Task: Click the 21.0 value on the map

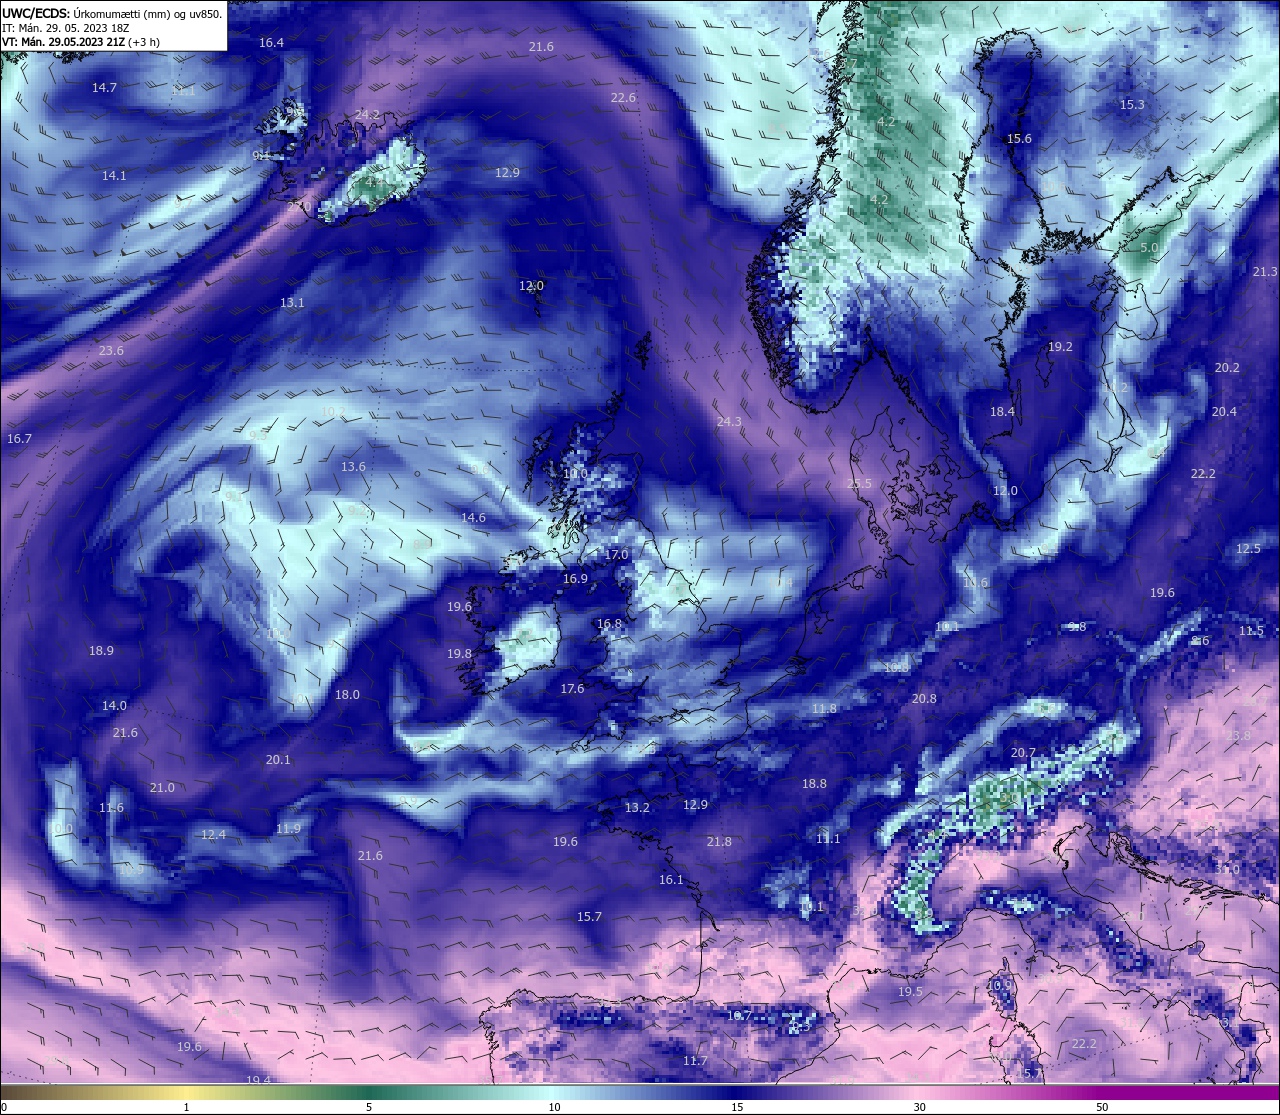Action: coord(162,788)
